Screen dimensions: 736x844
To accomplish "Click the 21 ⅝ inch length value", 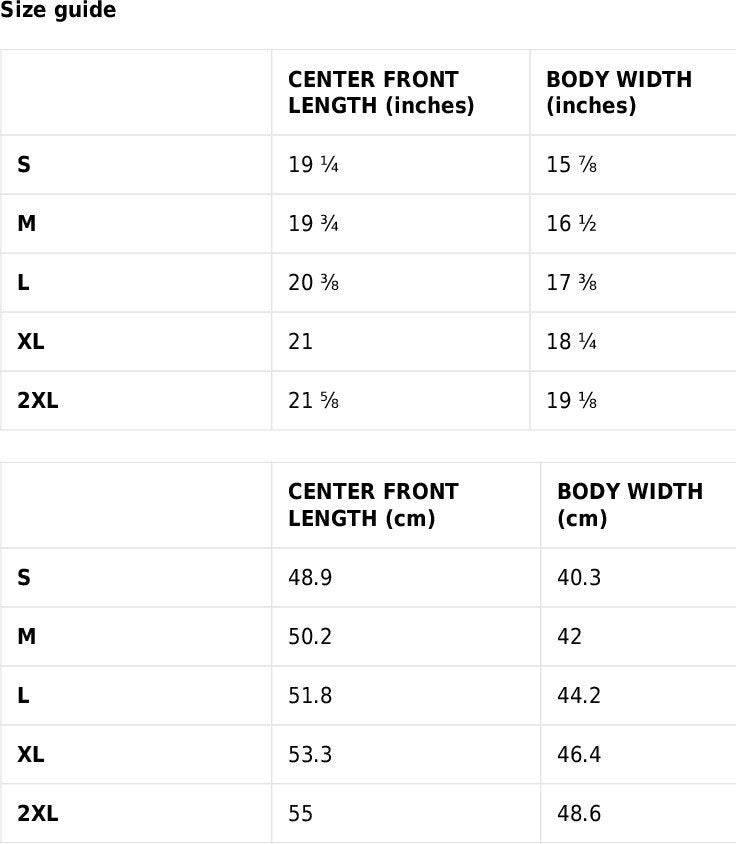I will [x=314, y=401].
